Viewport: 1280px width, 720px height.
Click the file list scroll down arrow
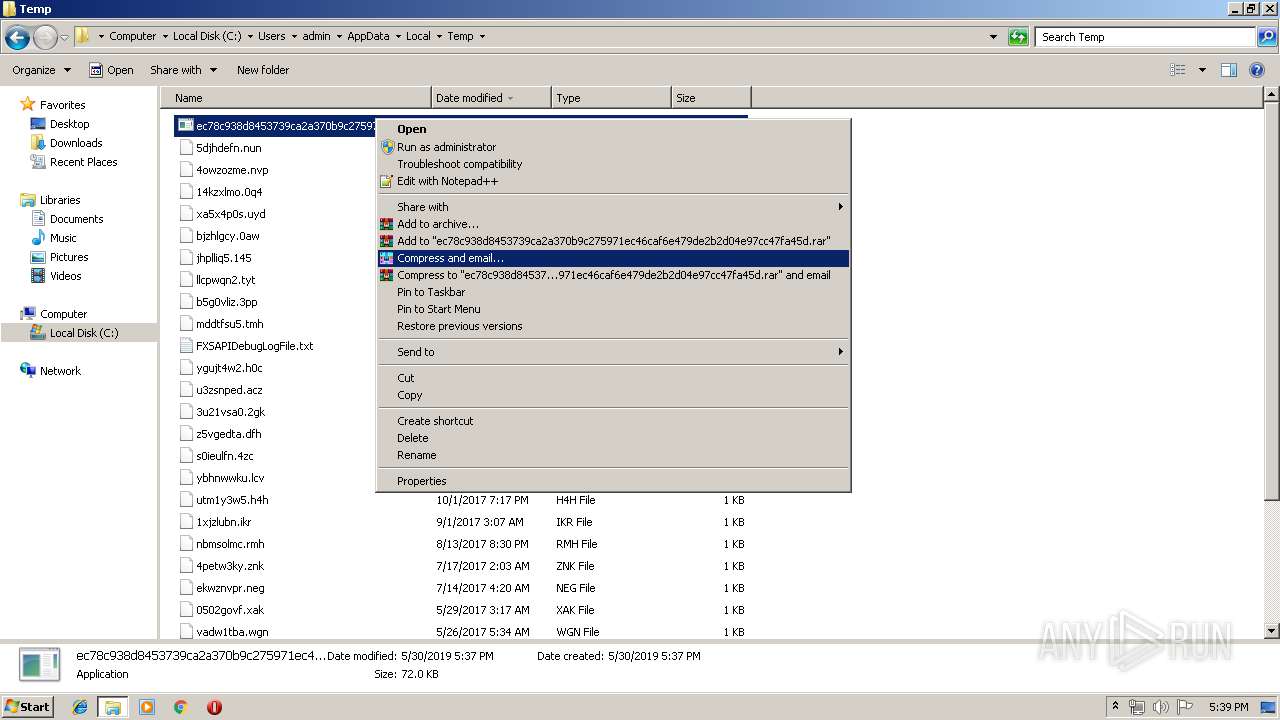[x=1271, y=631]
